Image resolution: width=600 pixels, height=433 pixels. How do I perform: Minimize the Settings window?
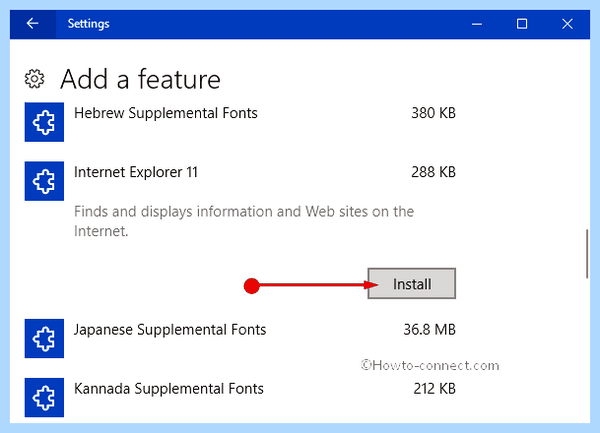point(477,24)
